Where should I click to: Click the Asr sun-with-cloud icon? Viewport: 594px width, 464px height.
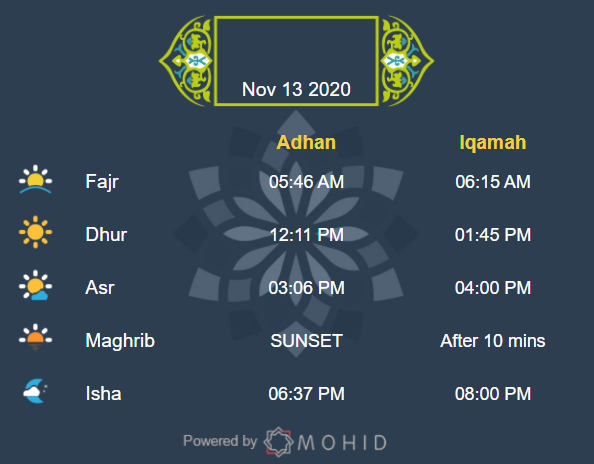click(35, 285)
